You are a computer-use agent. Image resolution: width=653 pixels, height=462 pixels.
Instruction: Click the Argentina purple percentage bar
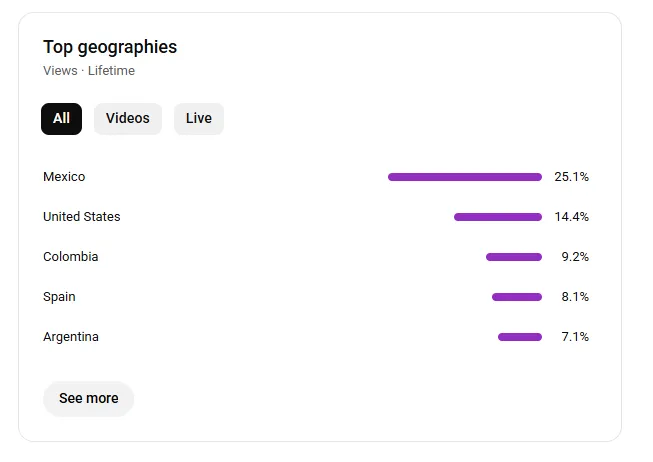(520, 337)
